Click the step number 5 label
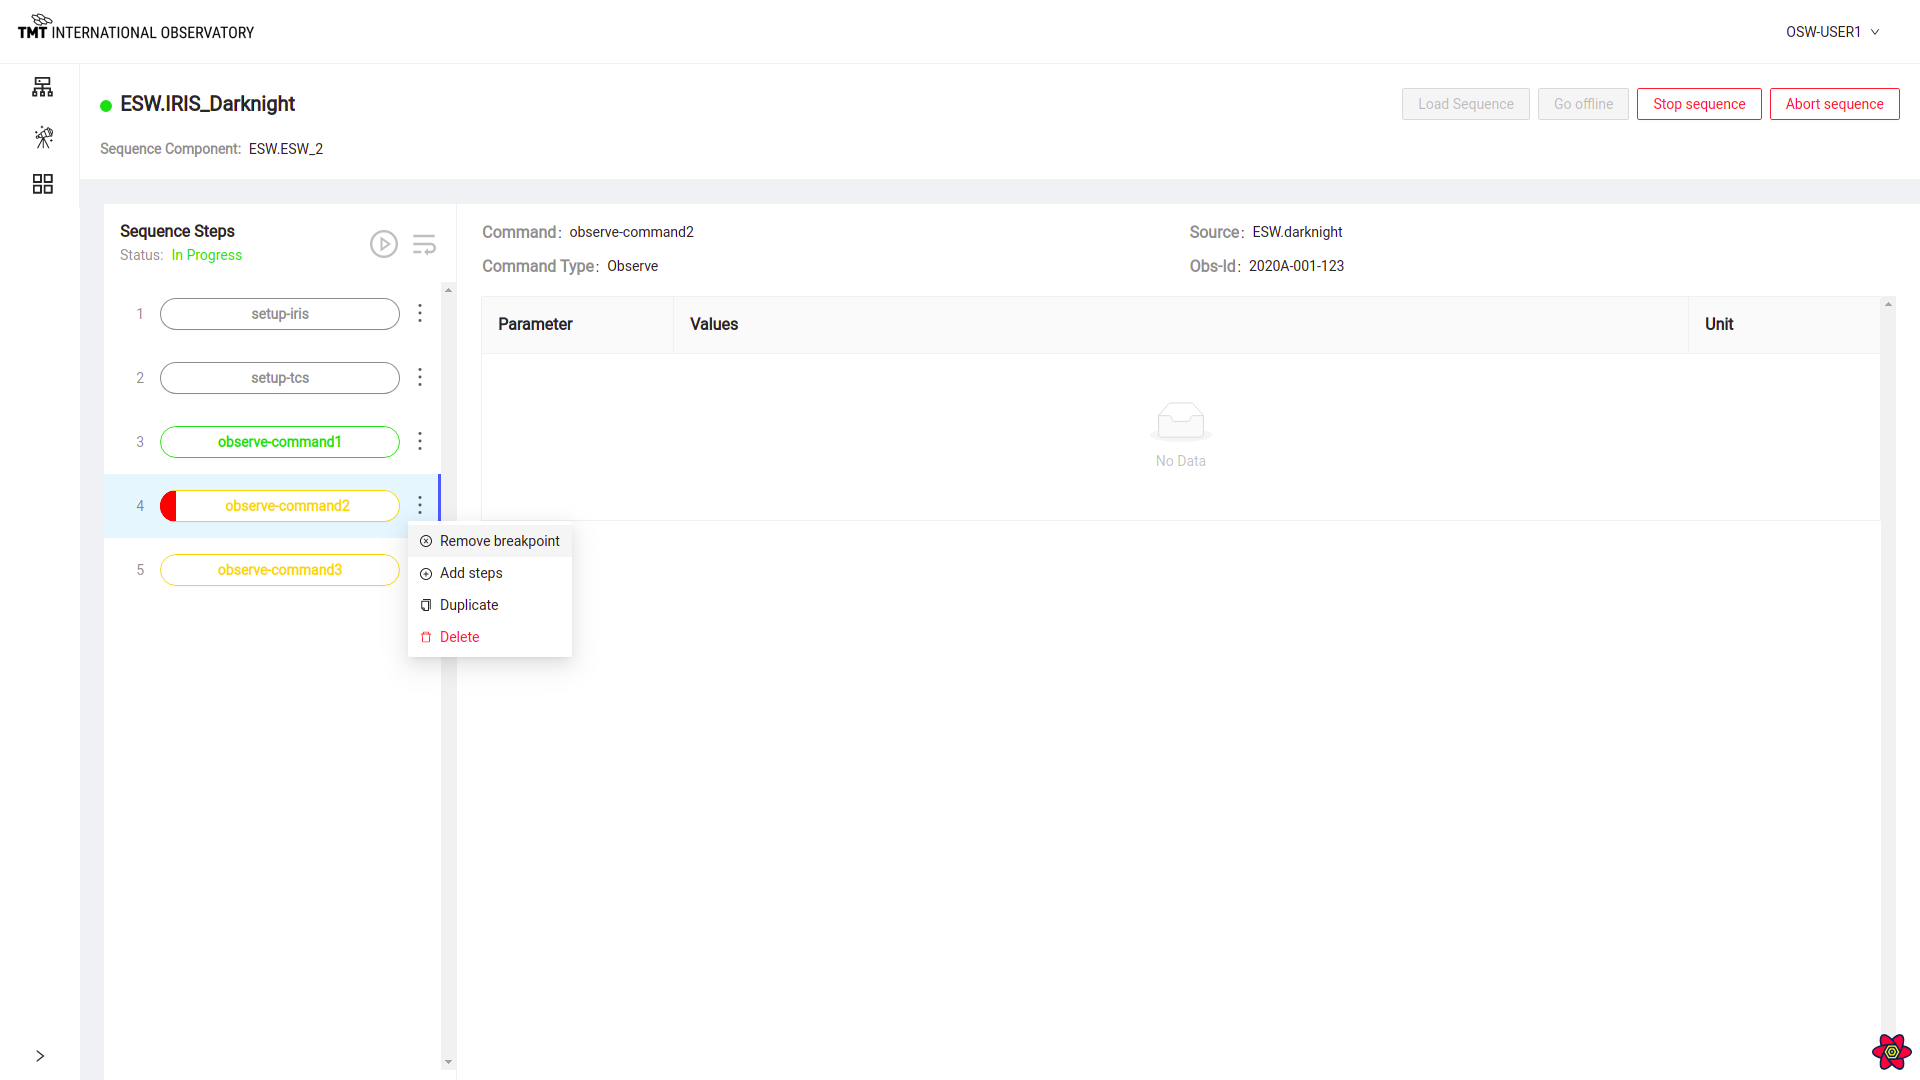Image resolution: width=1920 pixels, height=1080 pixels. coord(140,570)
